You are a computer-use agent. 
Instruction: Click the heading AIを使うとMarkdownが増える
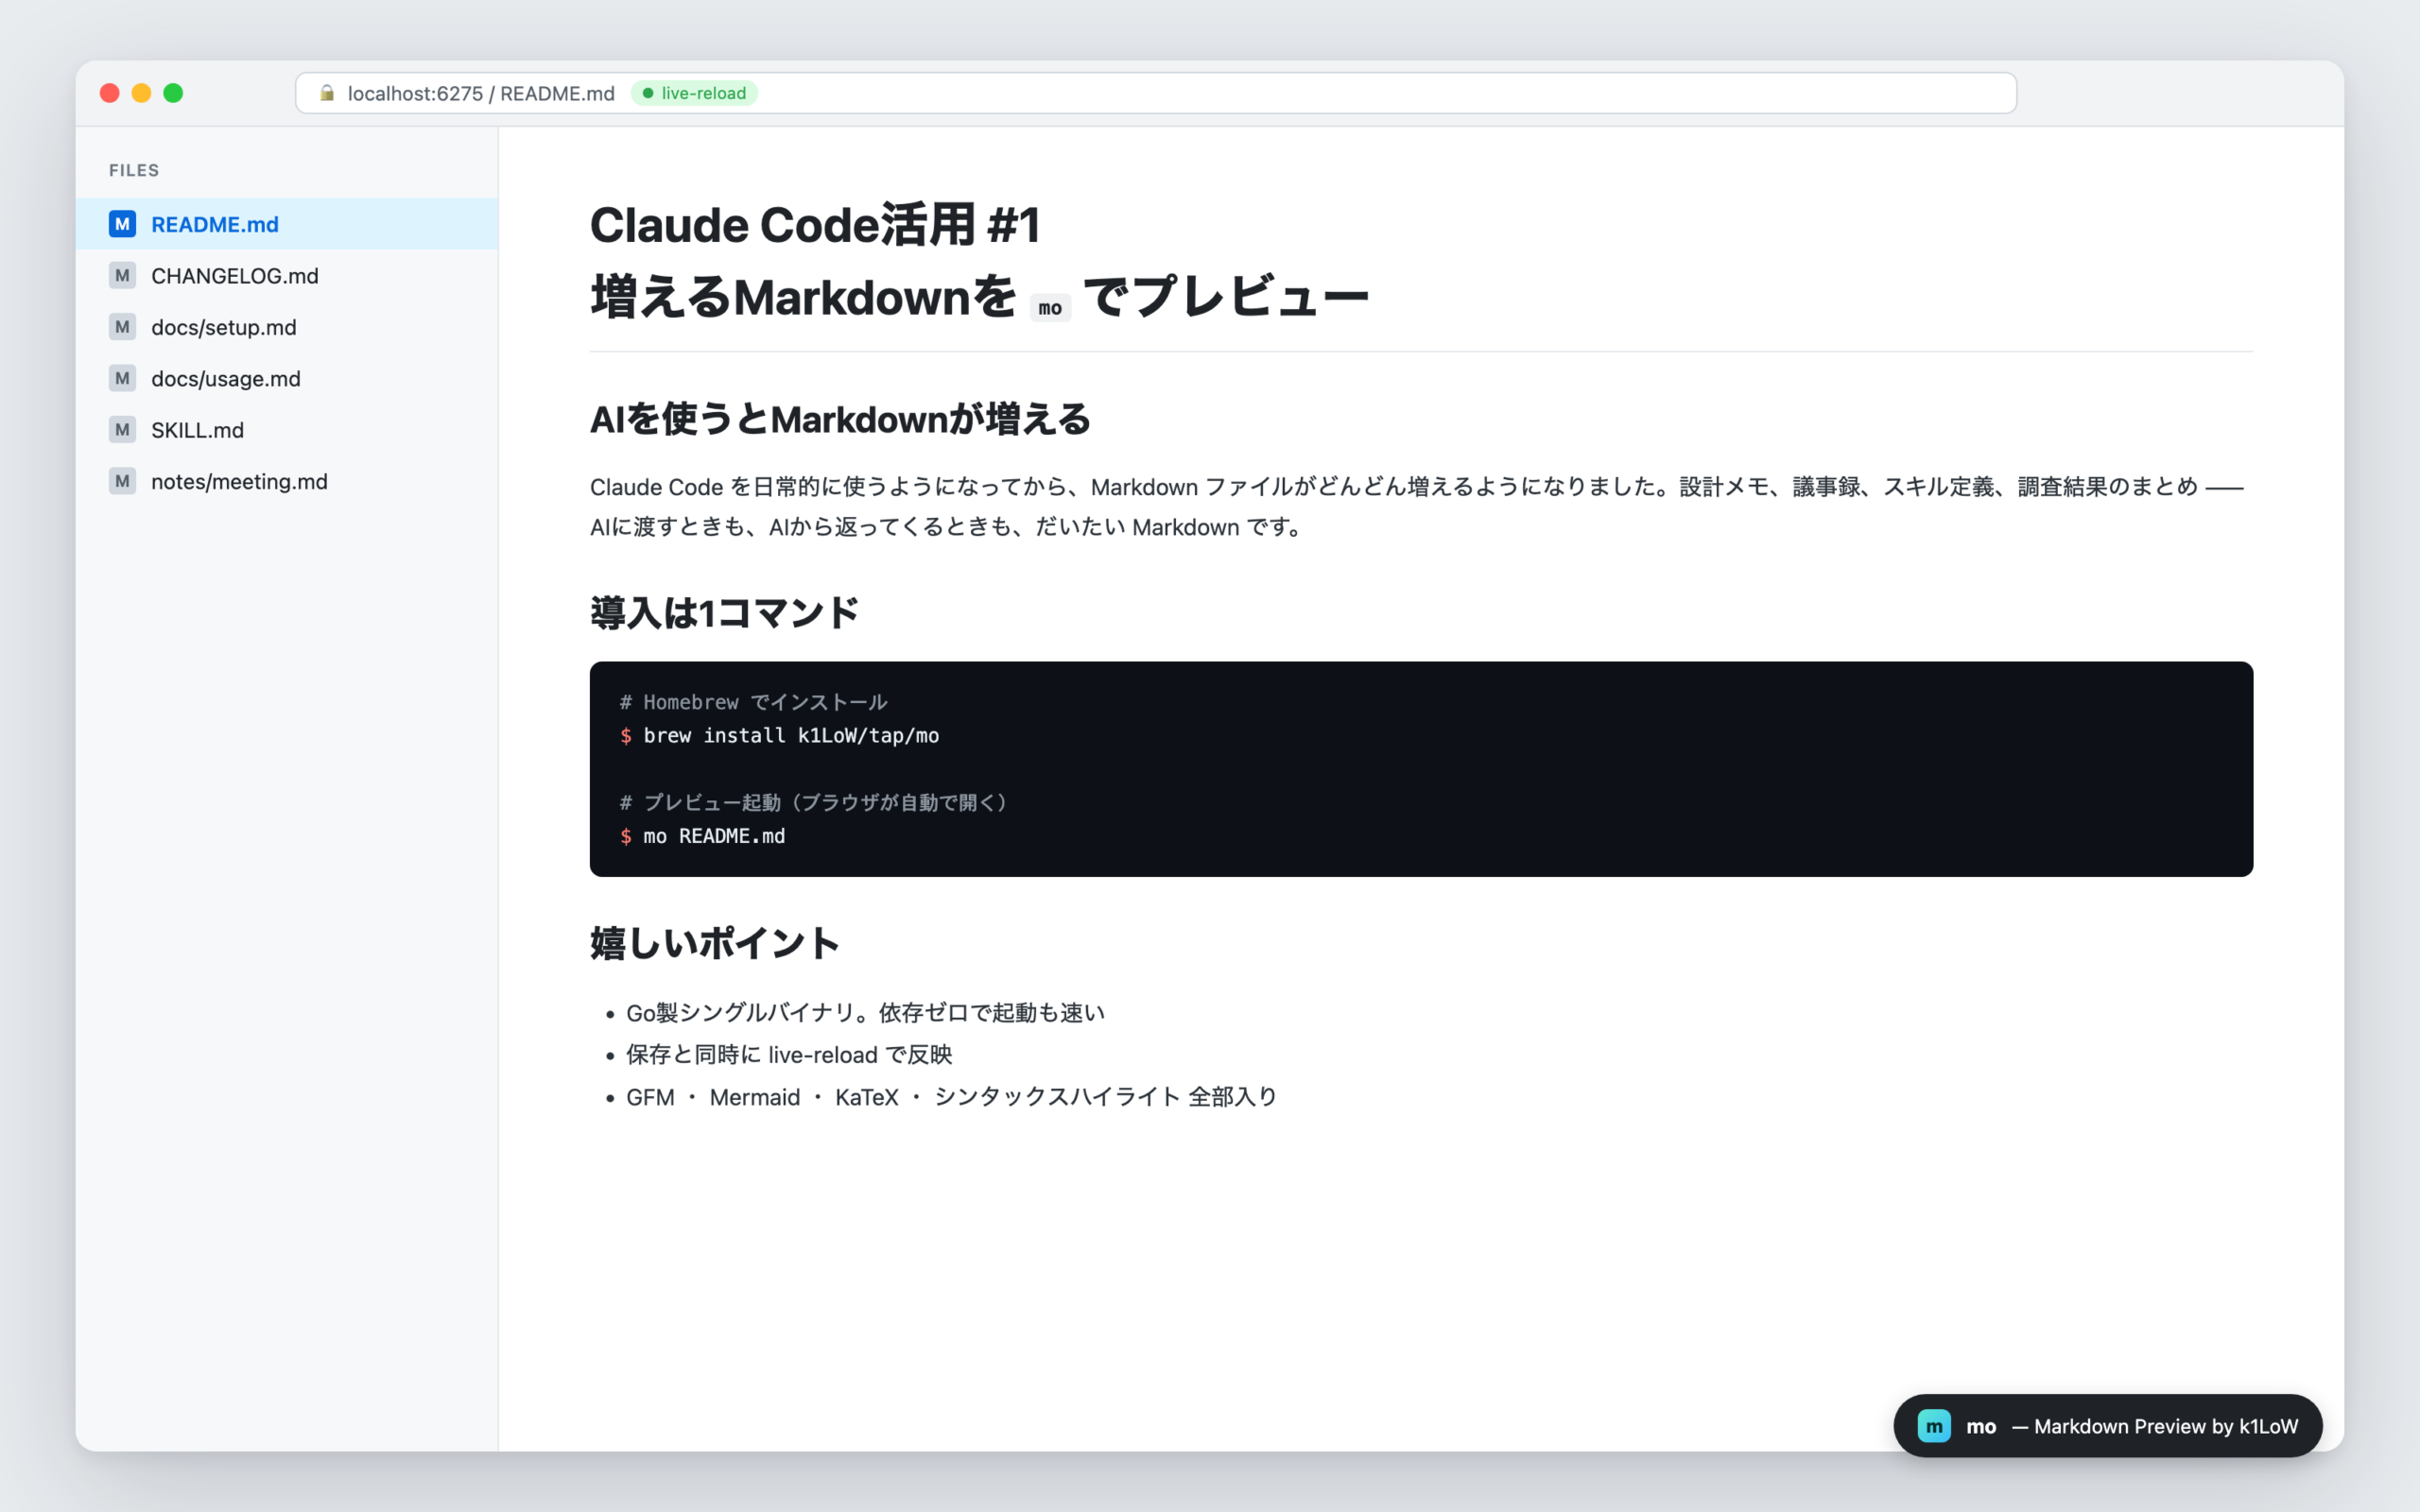click(840, 419)
